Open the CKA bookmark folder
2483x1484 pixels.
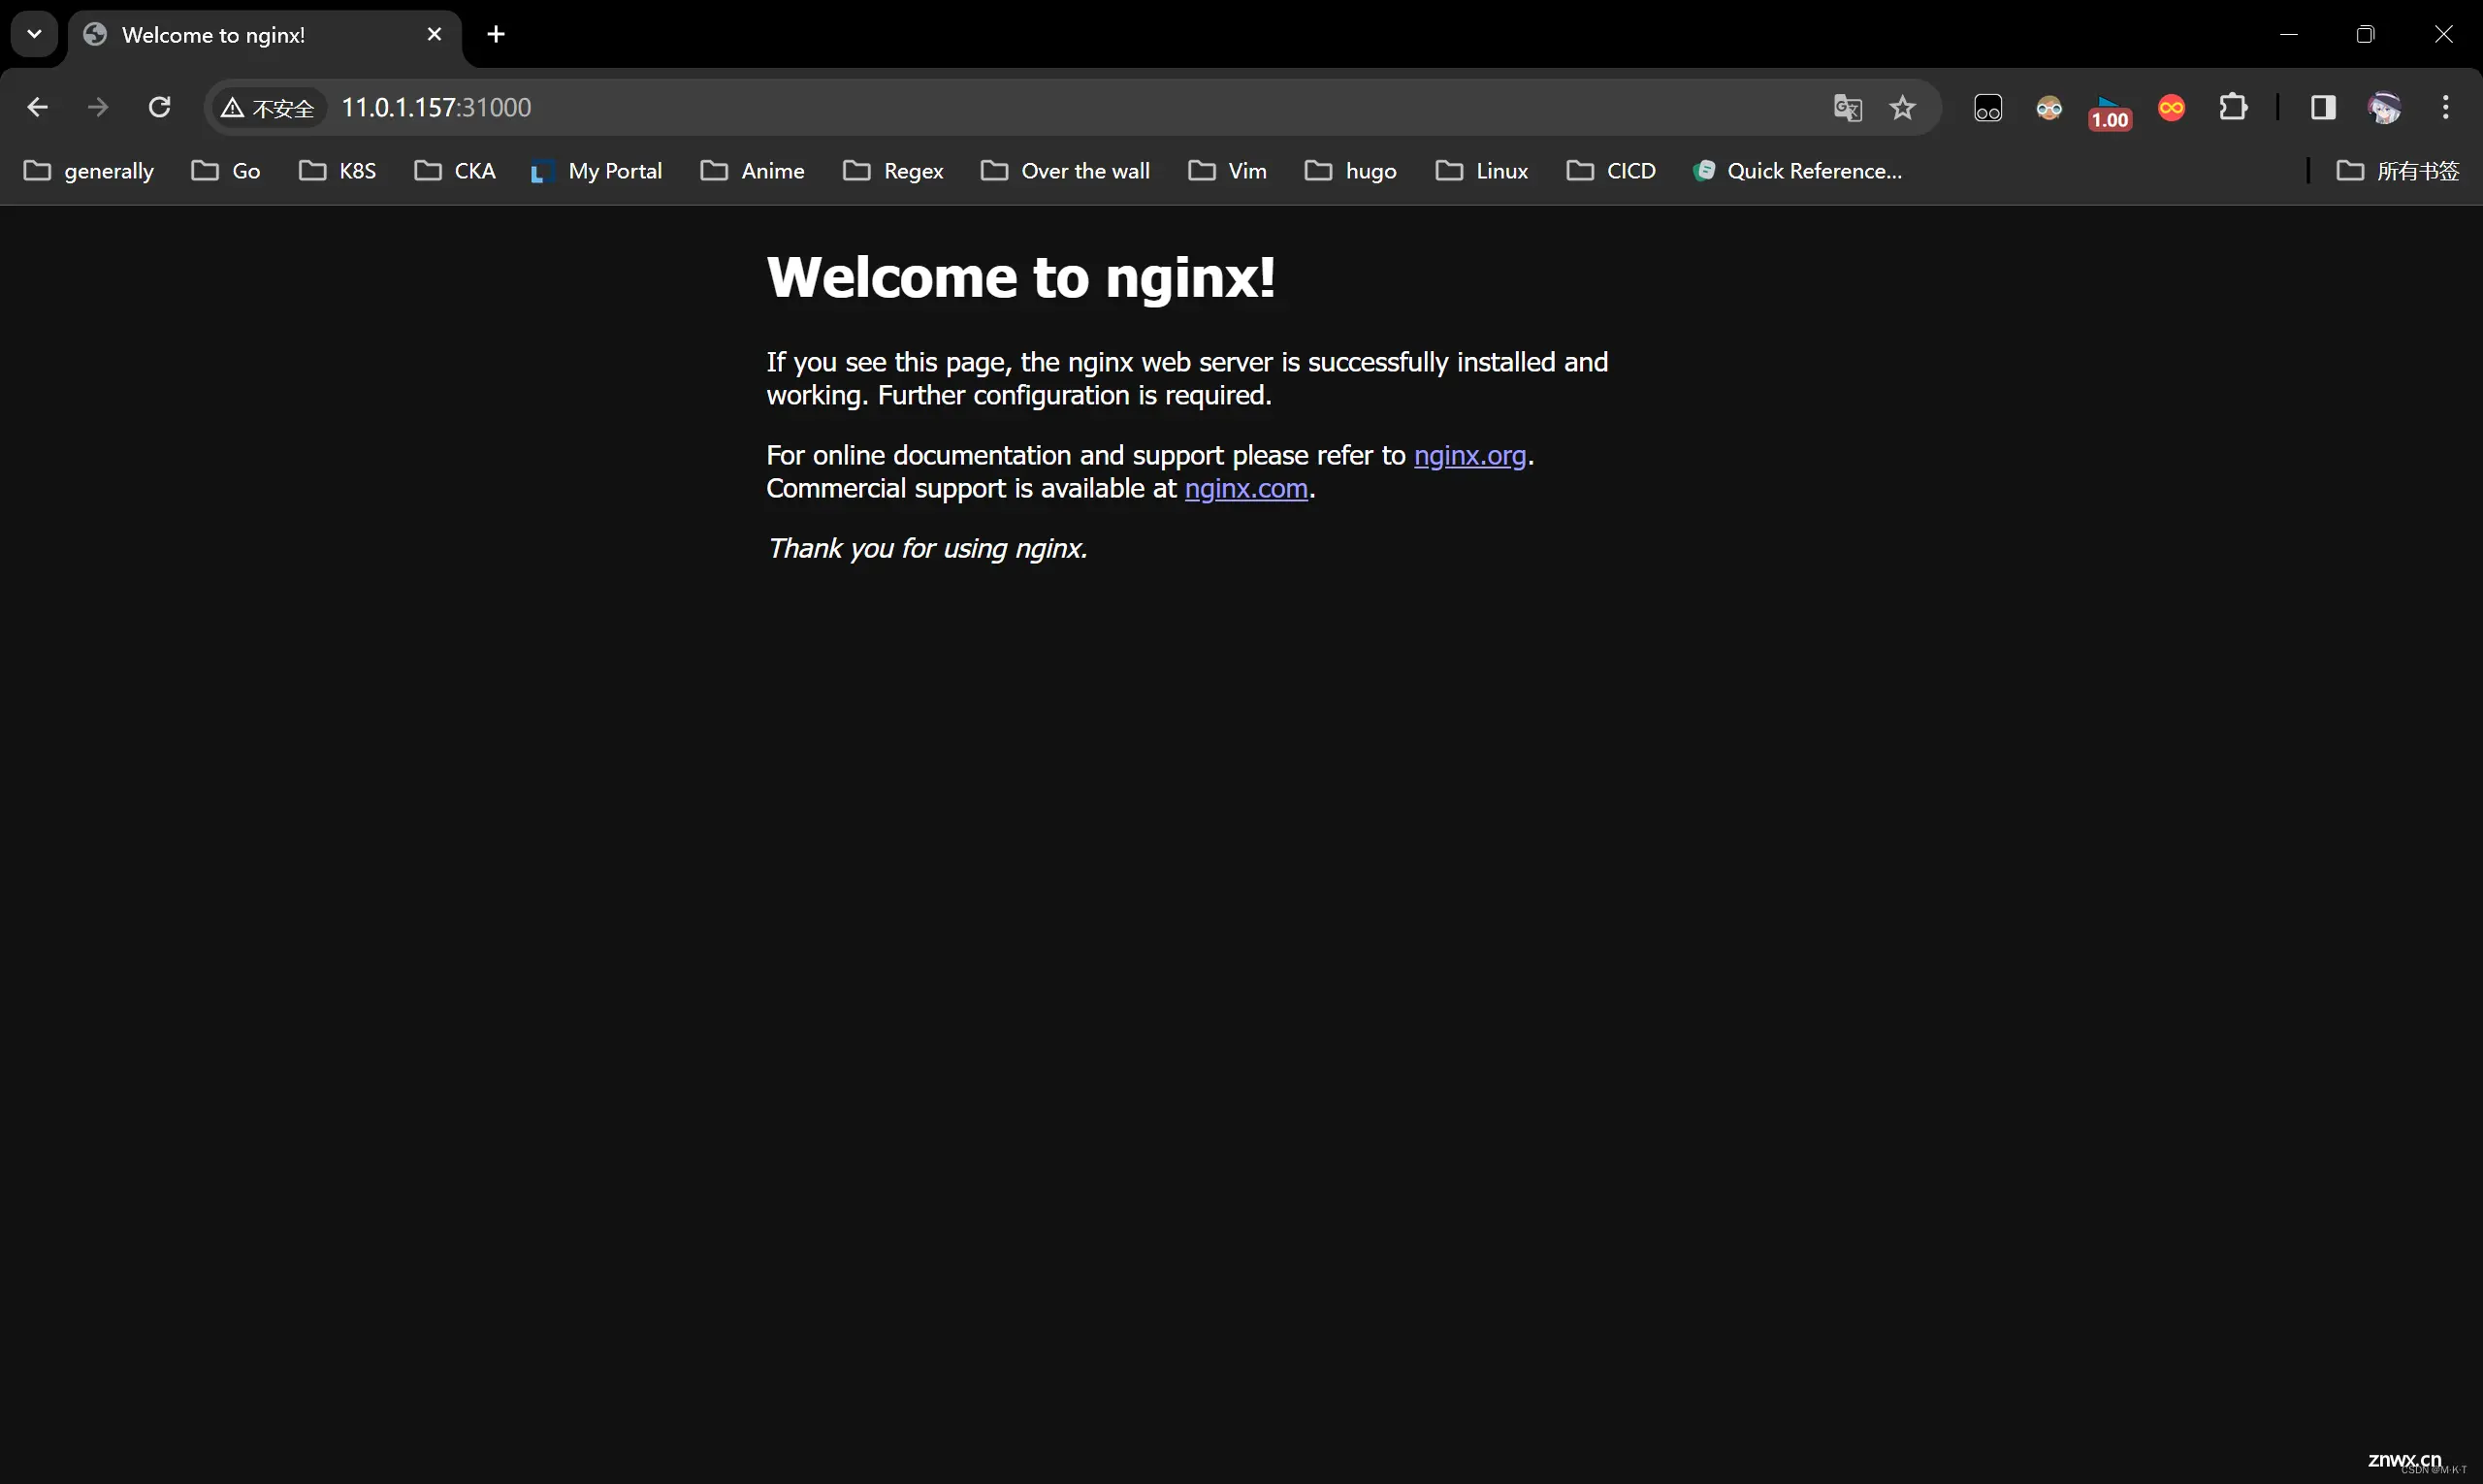455,171
